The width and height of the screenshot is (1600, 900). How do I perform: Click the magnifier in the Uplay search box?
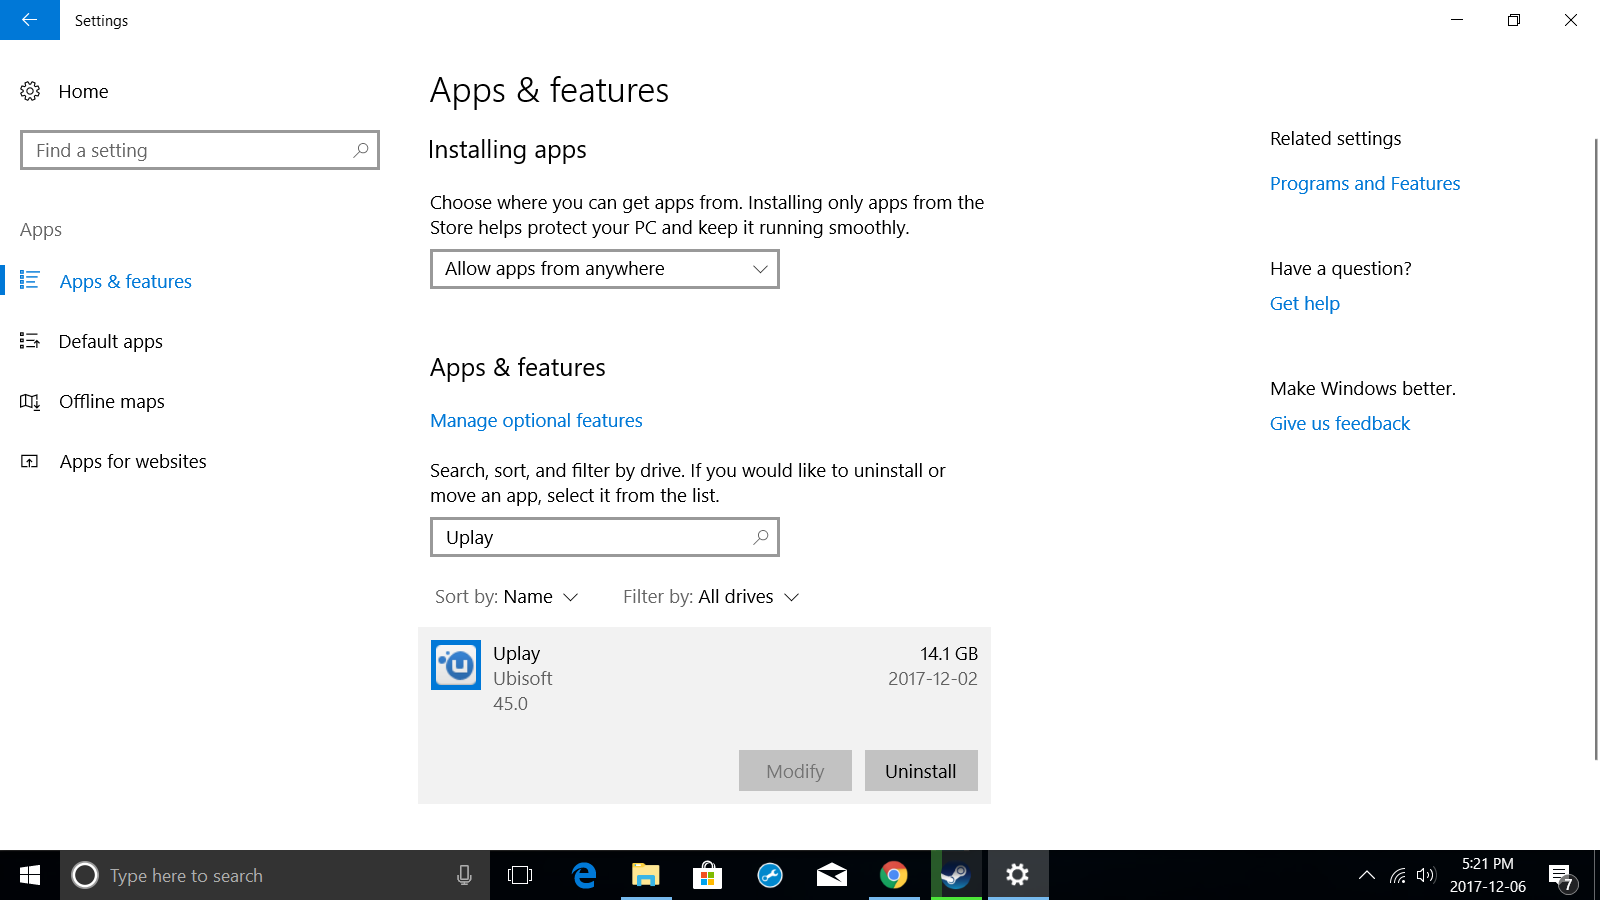[x=761, y=537]
